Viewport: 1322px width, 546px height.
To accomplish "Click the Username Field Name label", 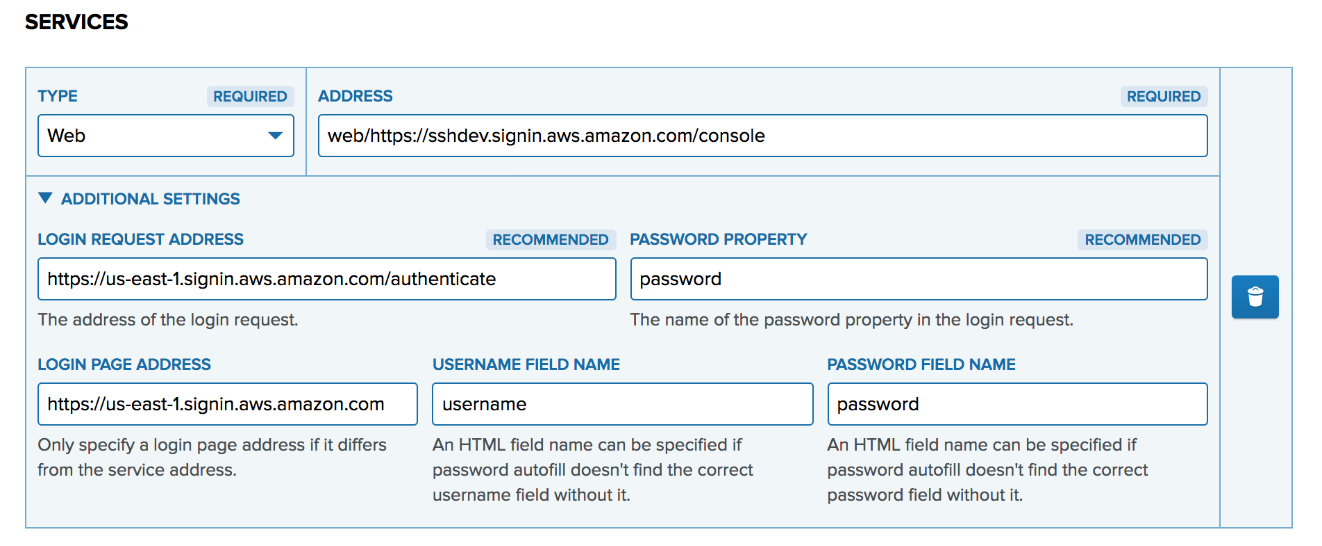I will (x=526, y=364).
